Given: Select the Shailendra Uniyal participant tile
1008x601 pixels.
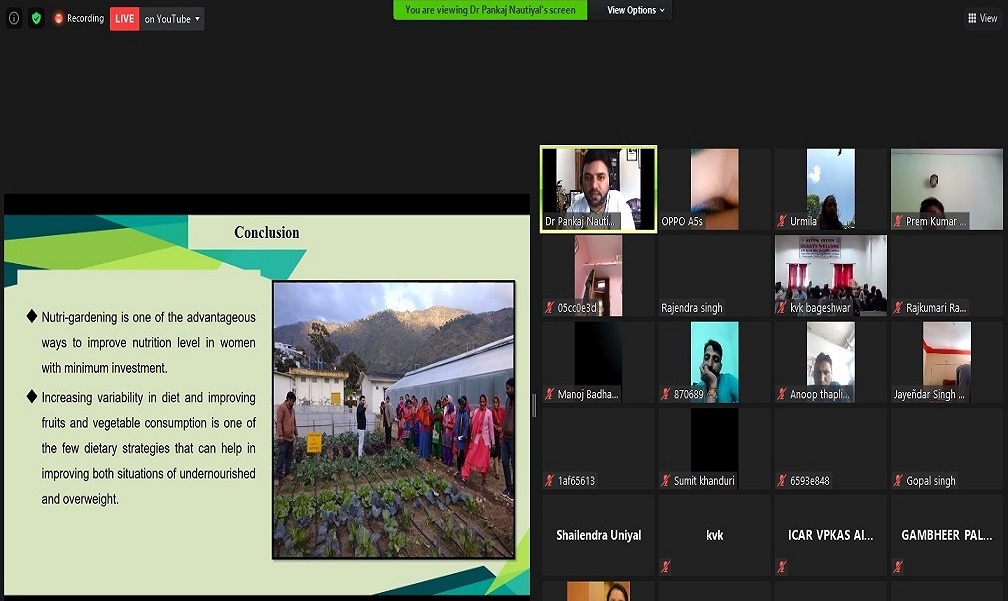Looking at the screenshot, I should [x=599, y=536].
